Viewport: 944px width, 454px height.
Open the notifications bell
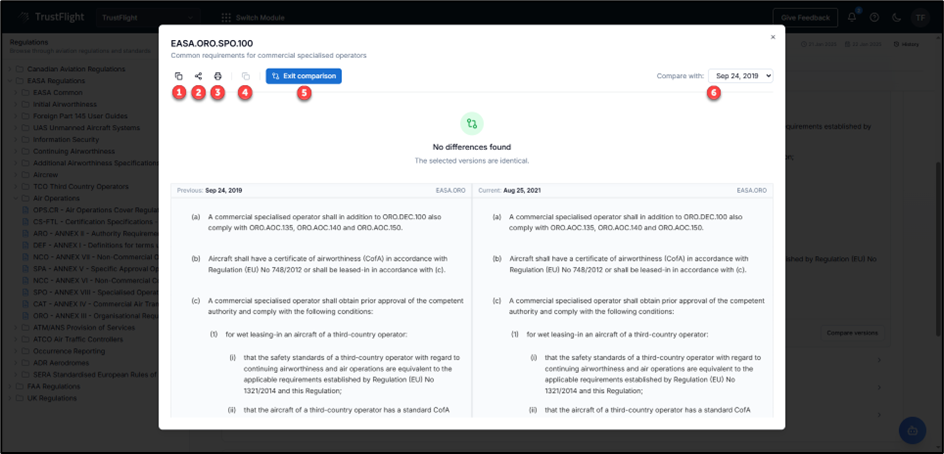(x=852, y=17)
